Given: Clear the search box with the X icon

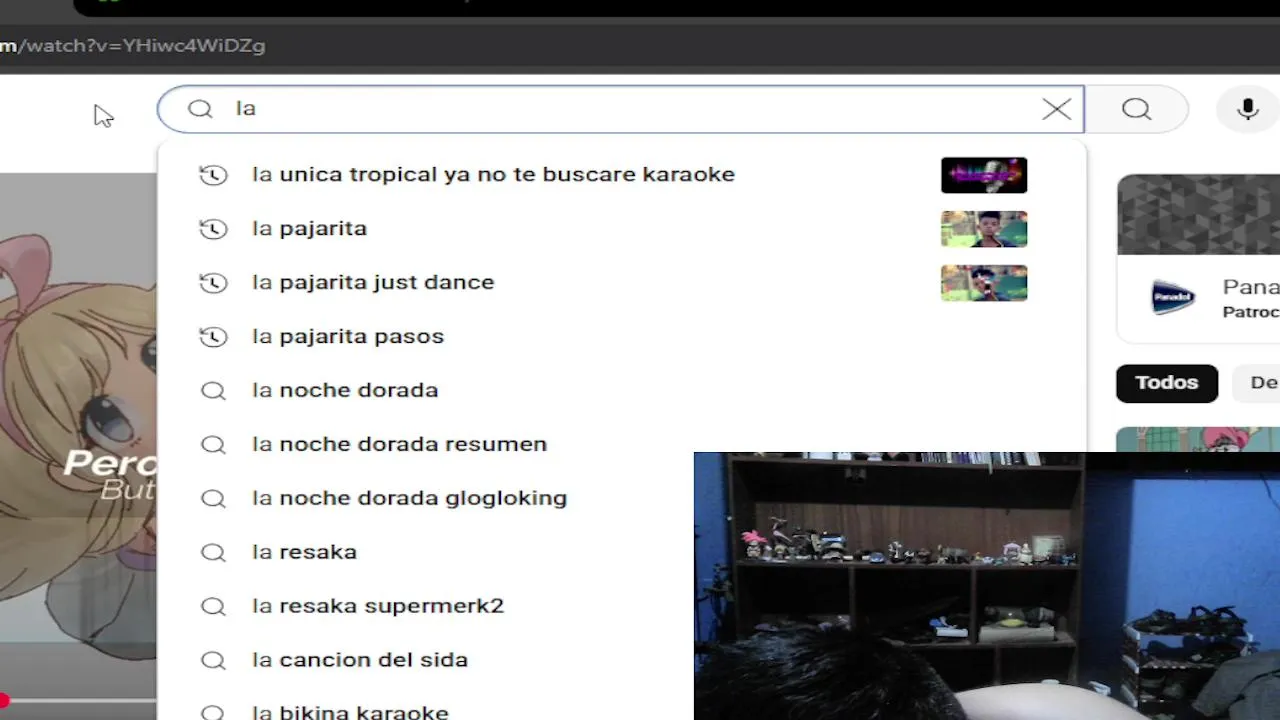Looking at the screenshot, I should 1056,109.
